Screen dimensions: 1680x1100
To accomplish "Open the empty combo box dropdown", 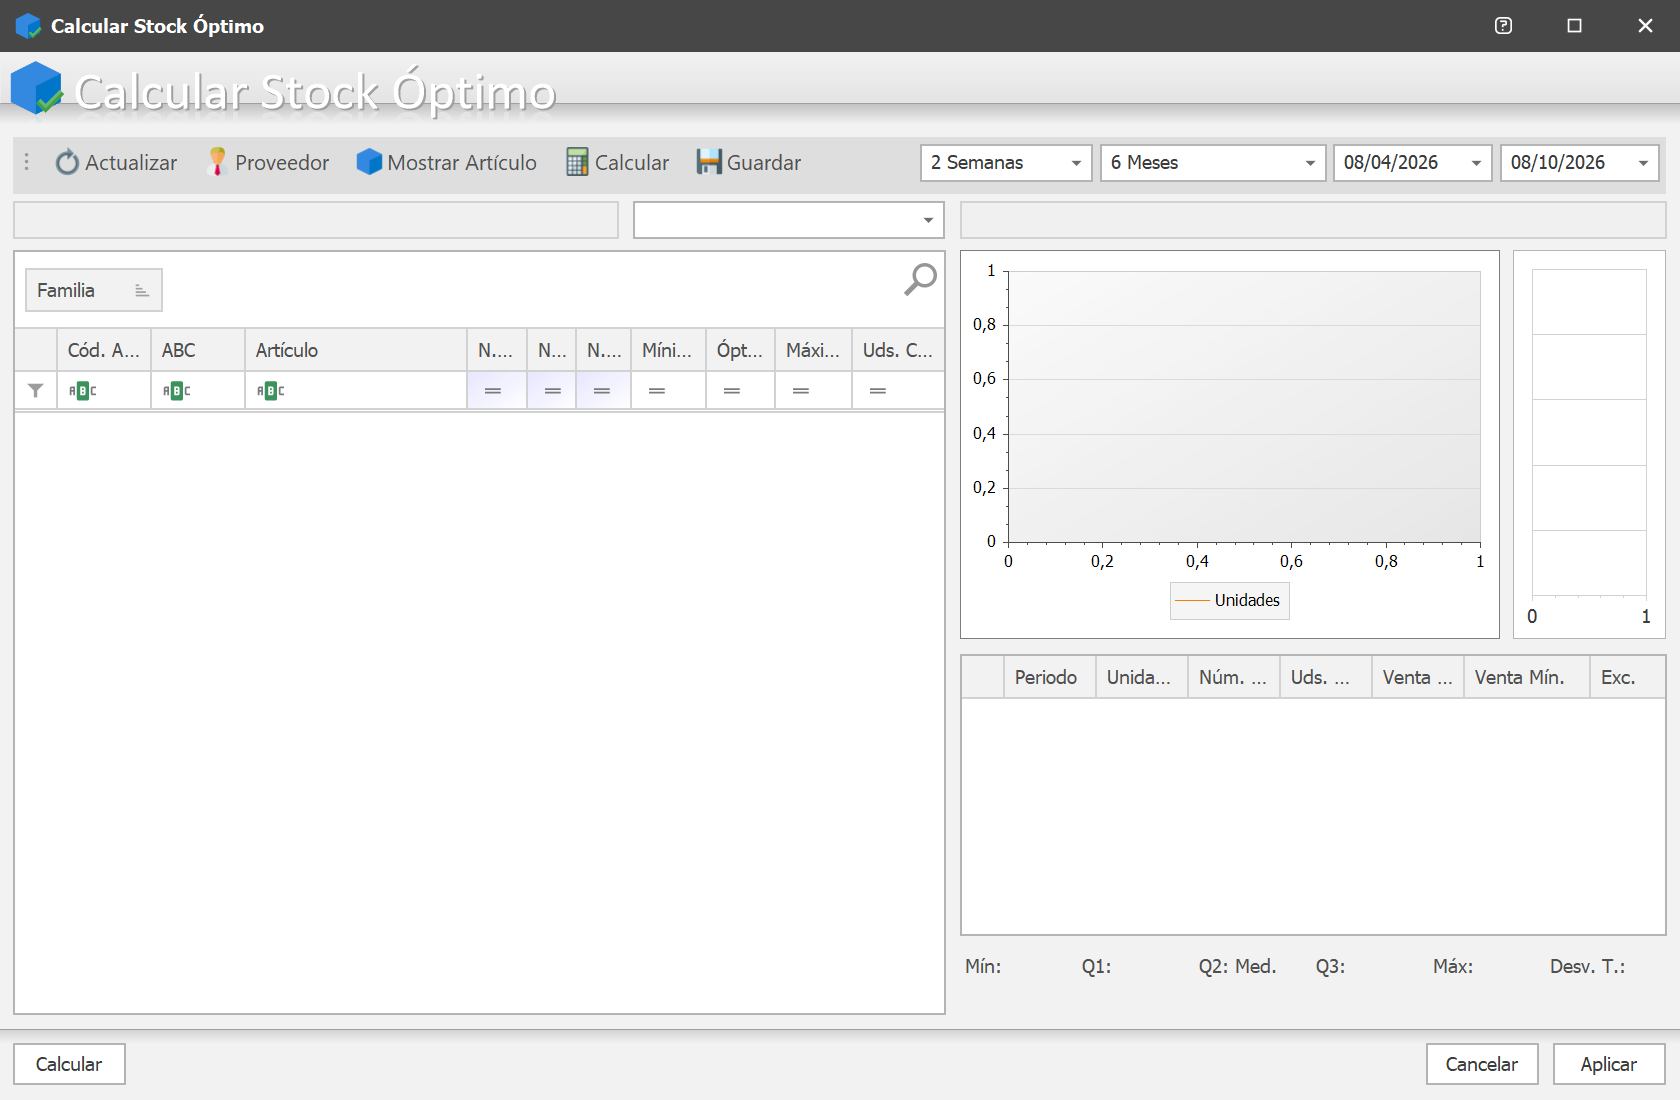I will tap(928, 220).
